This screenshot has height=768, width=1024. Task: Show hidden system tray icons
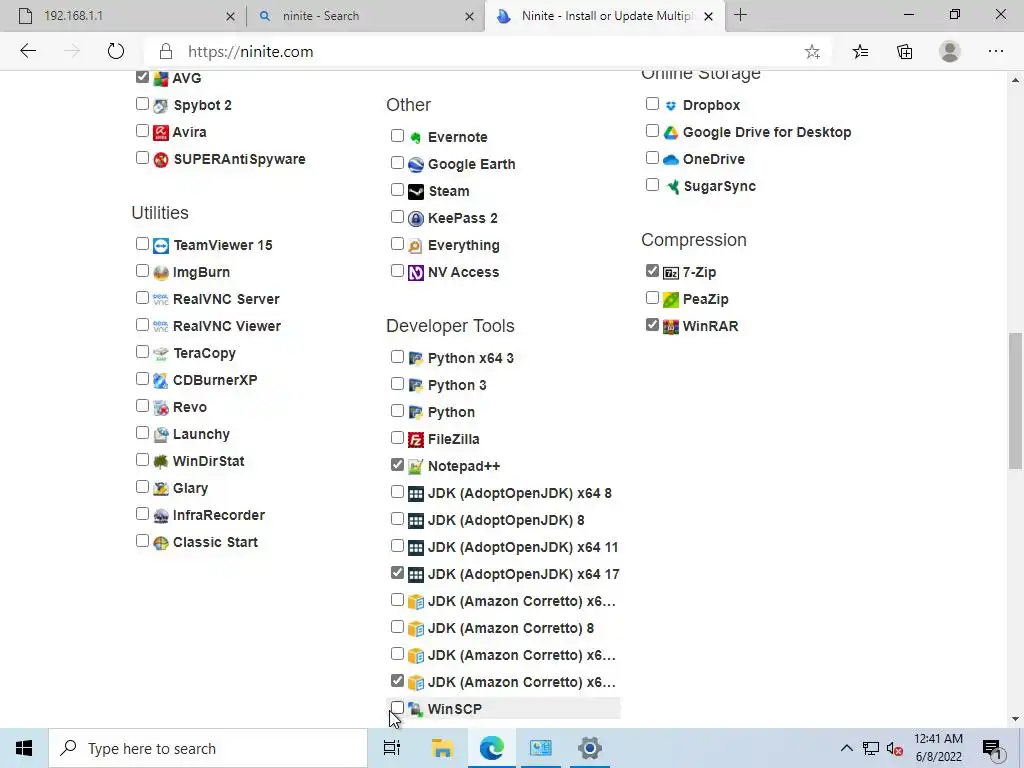click(x=846, y=748)
